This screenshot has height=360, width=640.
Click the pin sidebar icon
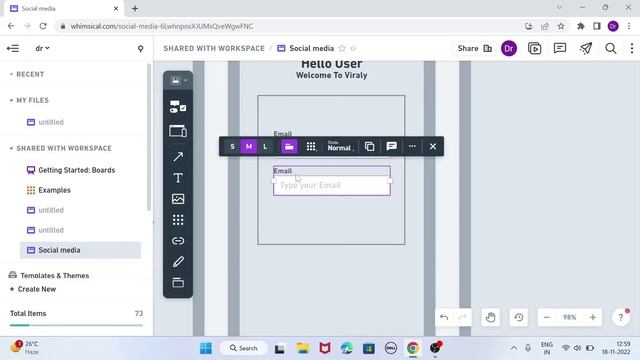(140, 49)
